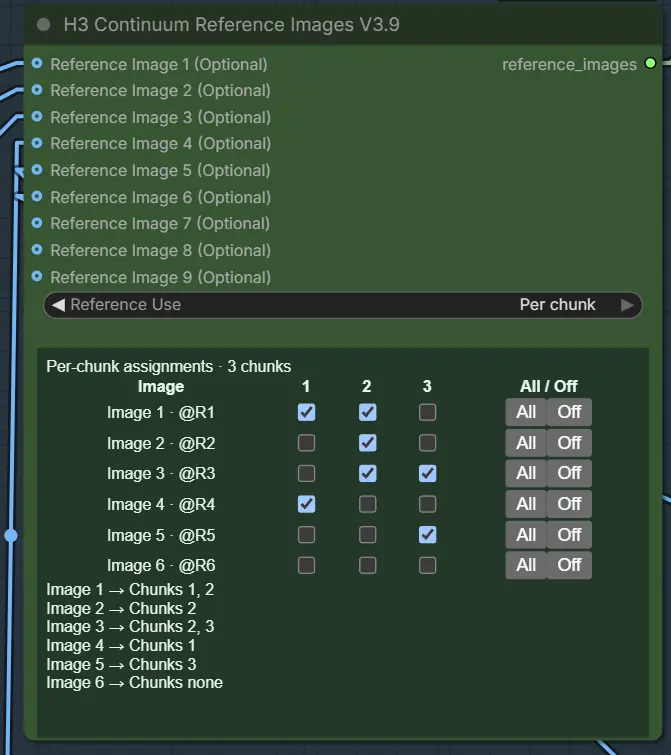Click summary line 'Image 3 → Chunks 2, 3'
Image resolution: width=671 pixels, height=755 pixels.
pyautogui.click(x=130, y=626)
